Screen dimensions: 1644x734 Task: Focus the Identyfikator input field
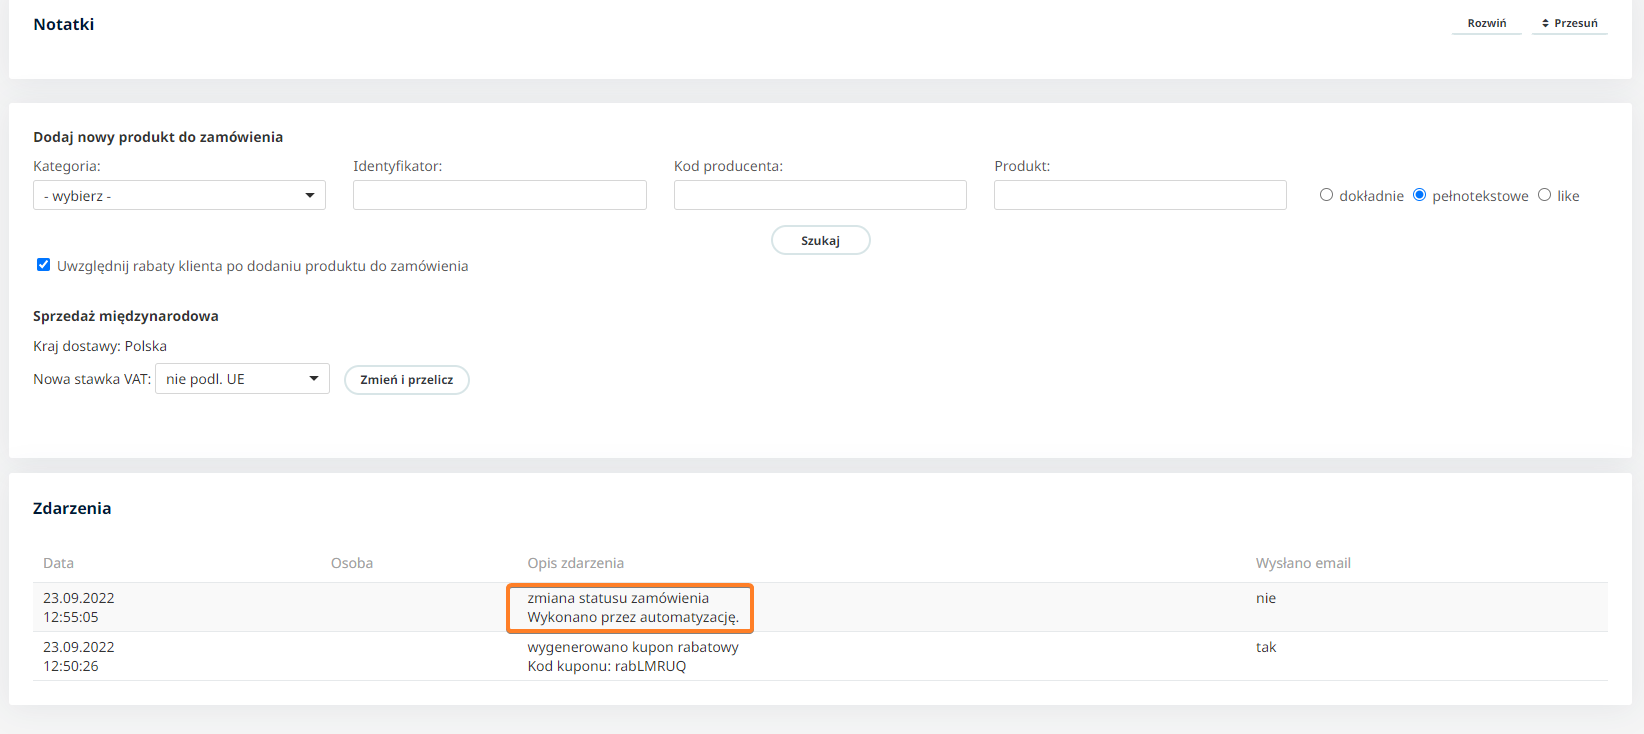click(500, 195)
